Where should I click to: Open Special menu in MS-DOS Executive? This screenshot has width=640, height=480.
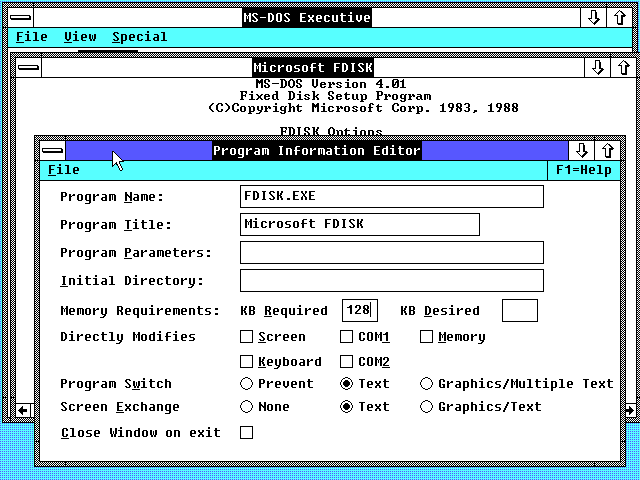pyautogui.click(x=140, y=37)
